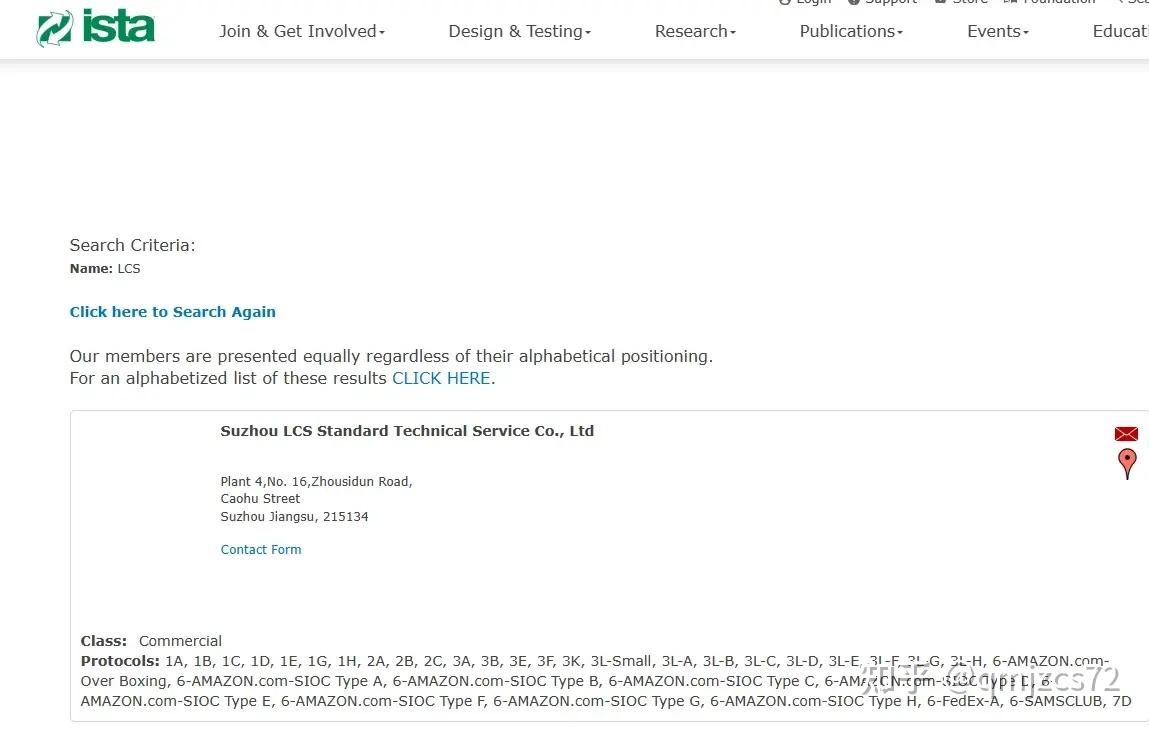Open the Join & Get Involved dropdown
The width and height of the screenshot is (1149, 730).
pos(302,31)
